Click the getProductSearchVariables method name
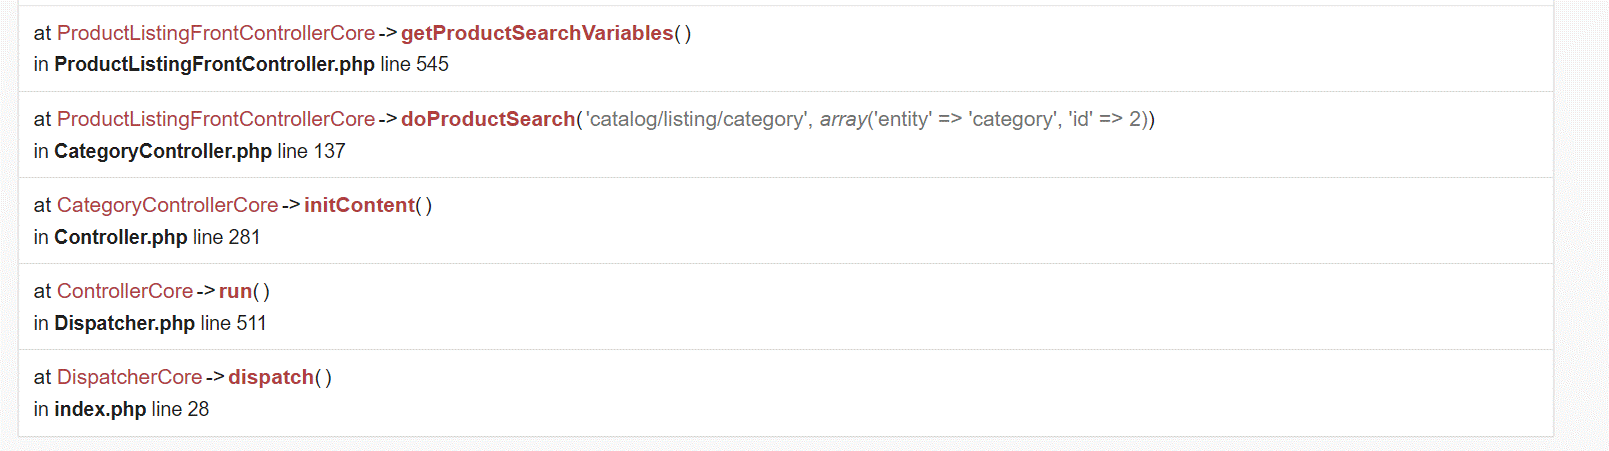 point(537,33)
